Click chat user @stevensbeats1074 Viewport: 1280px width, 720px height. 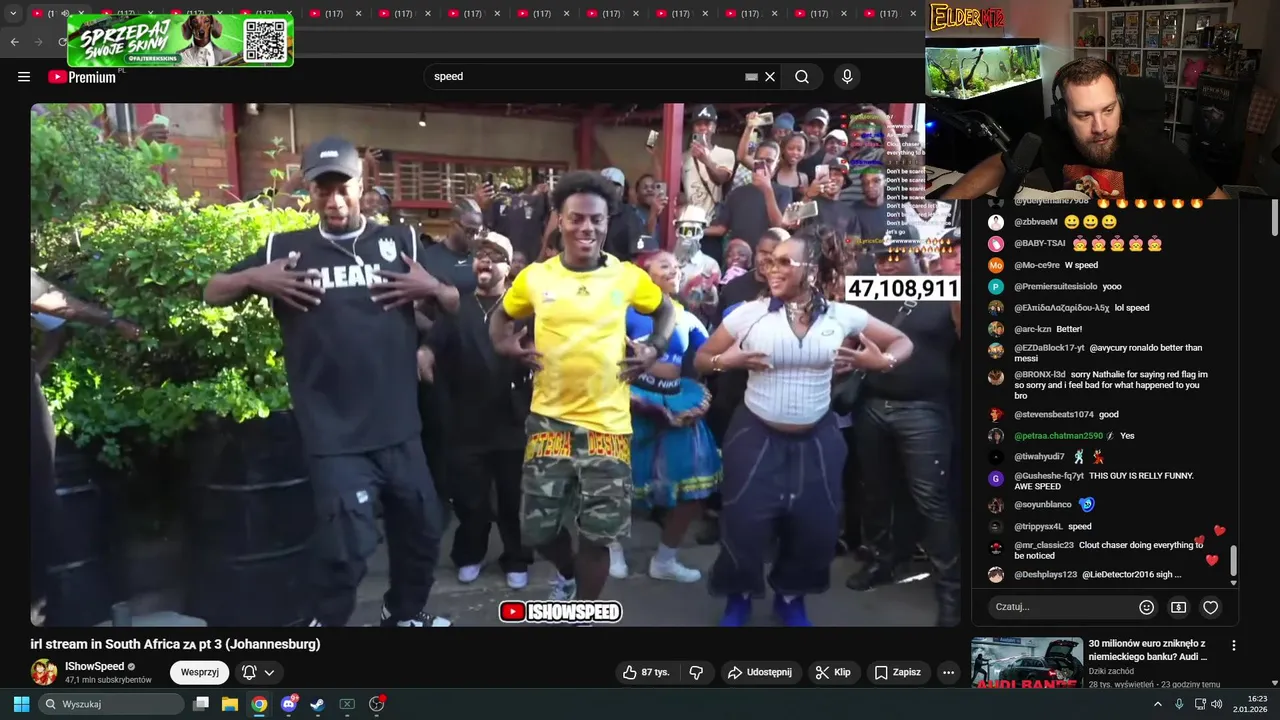pyautogui.click(x=1053, y=414)
